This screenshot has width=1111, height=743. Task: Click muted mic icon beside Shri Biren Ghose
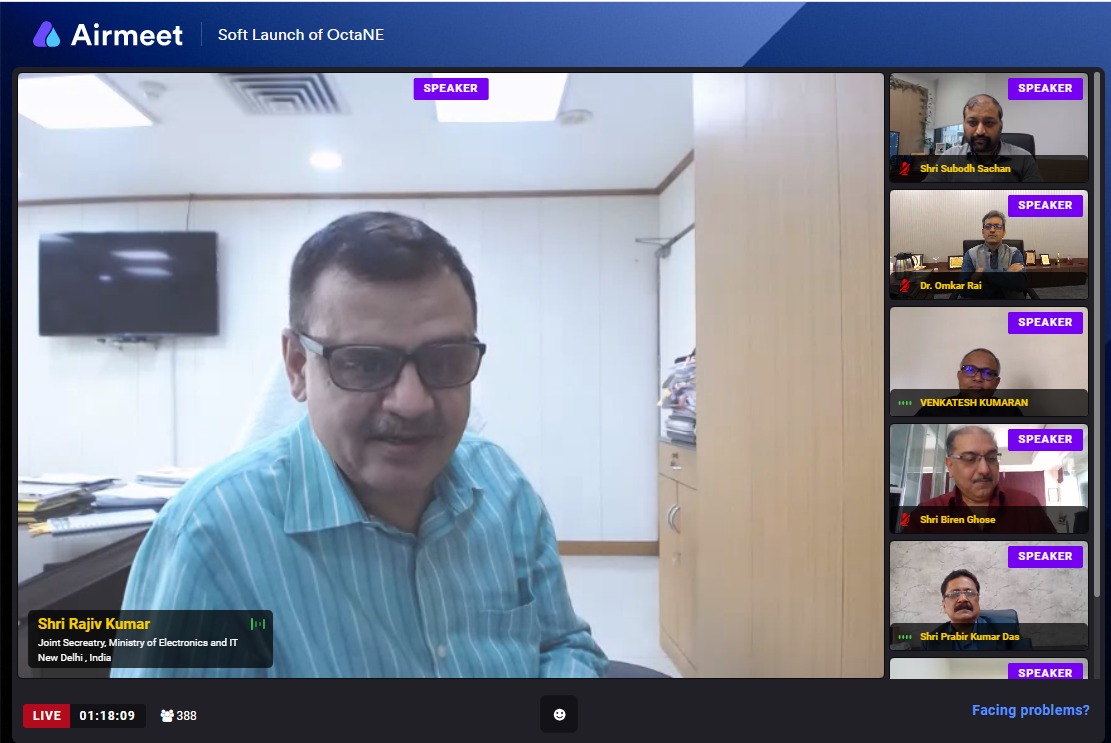pyautogui.click(x=905, y=519)
